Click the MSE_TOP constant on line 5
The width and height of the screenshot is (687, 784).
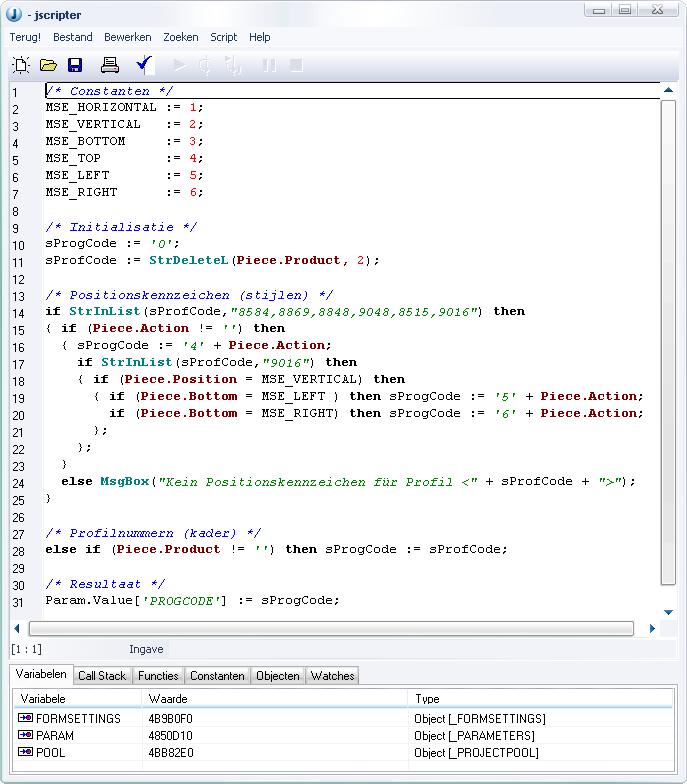(73, 158)
